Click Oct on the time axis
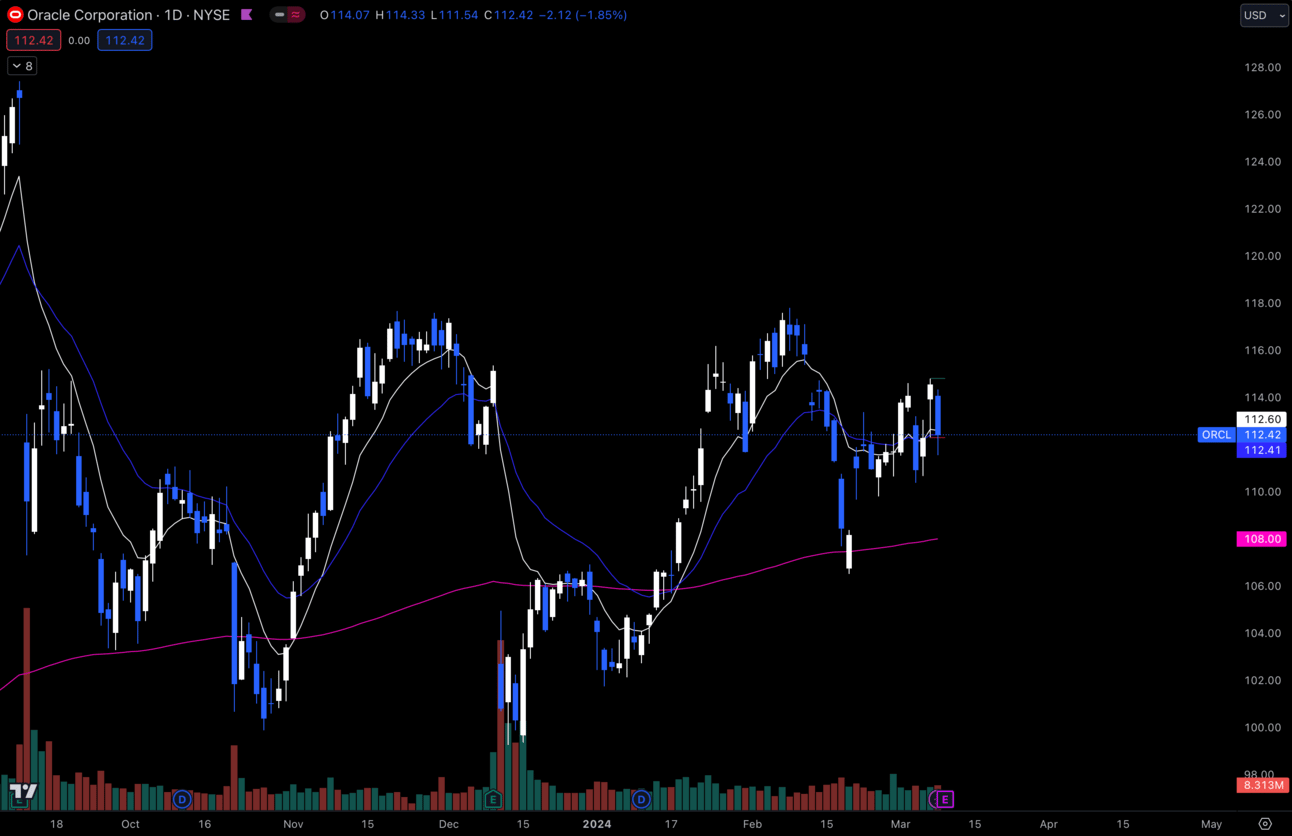This screenshot has width=1292, height=836. click(x=130, y=824)
